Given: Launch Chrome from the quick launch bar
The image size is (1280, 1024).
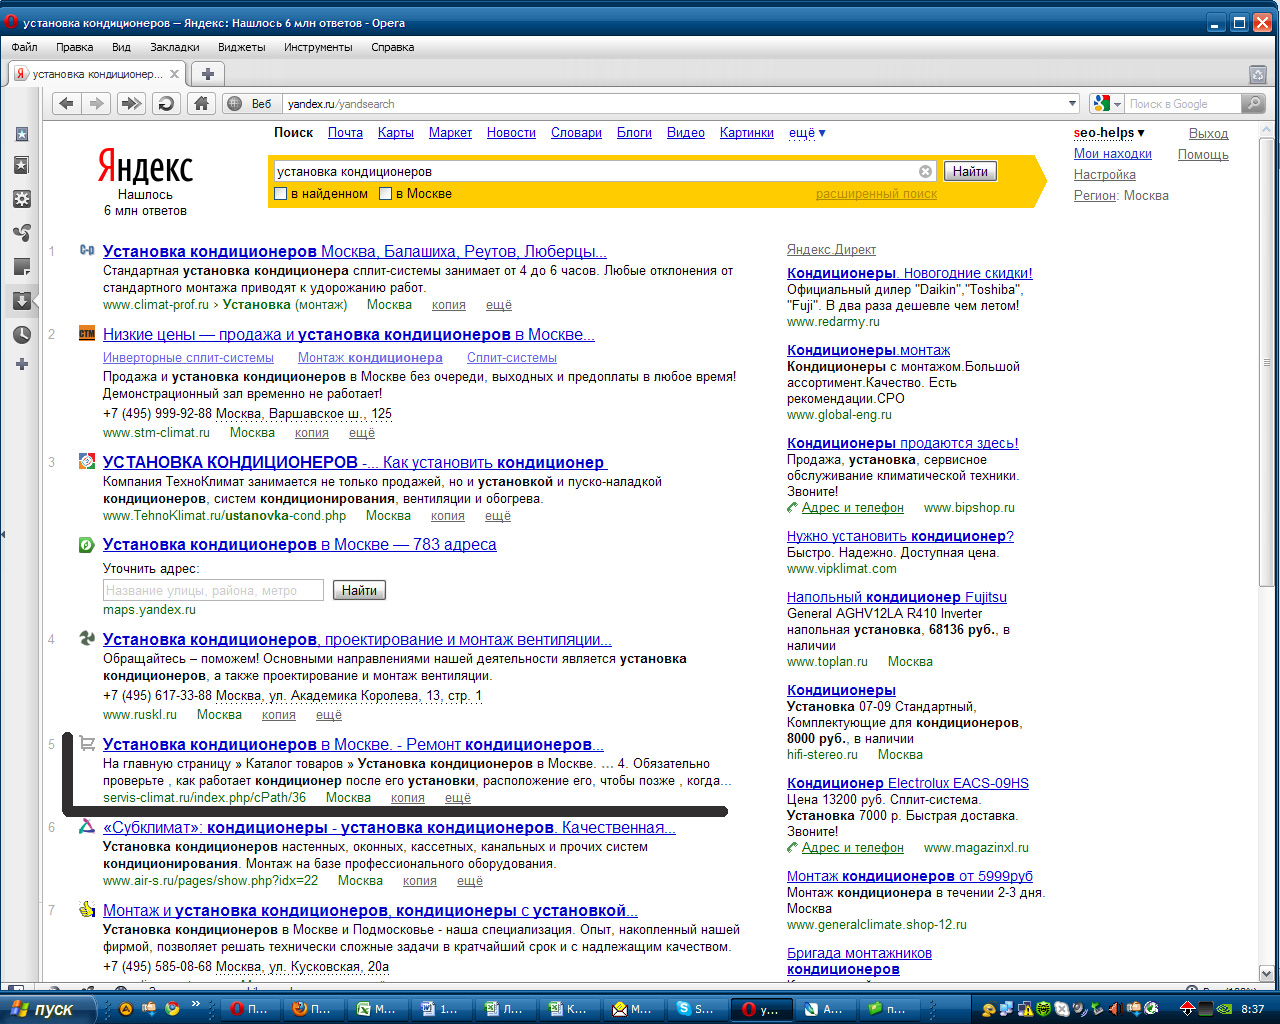Looking at the screenshot, I should click(x=172, y=1009).
